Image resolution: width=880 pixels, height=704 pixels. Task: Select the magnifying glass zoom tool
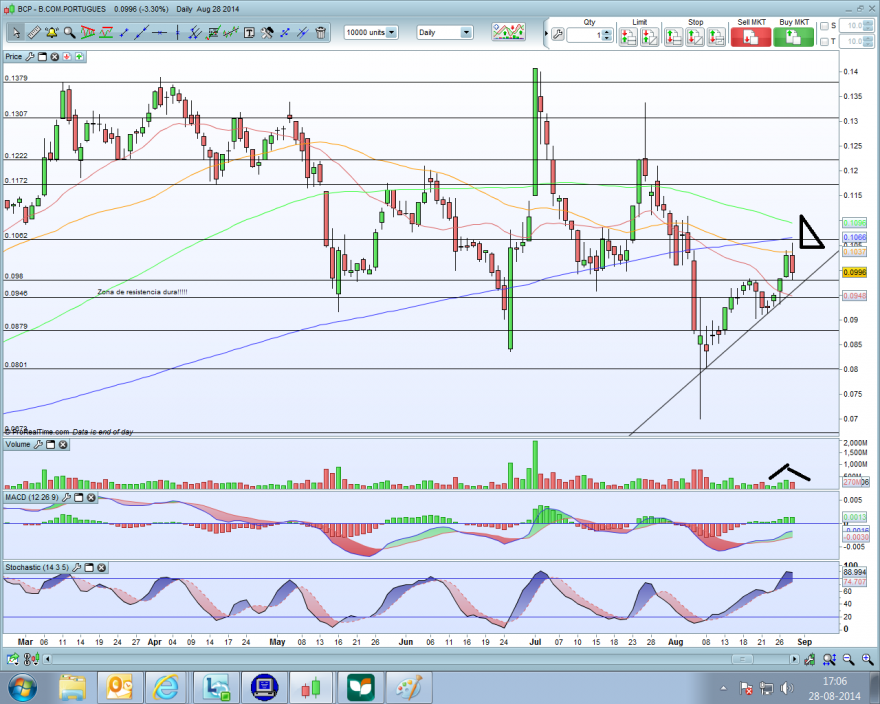[70, 33]
